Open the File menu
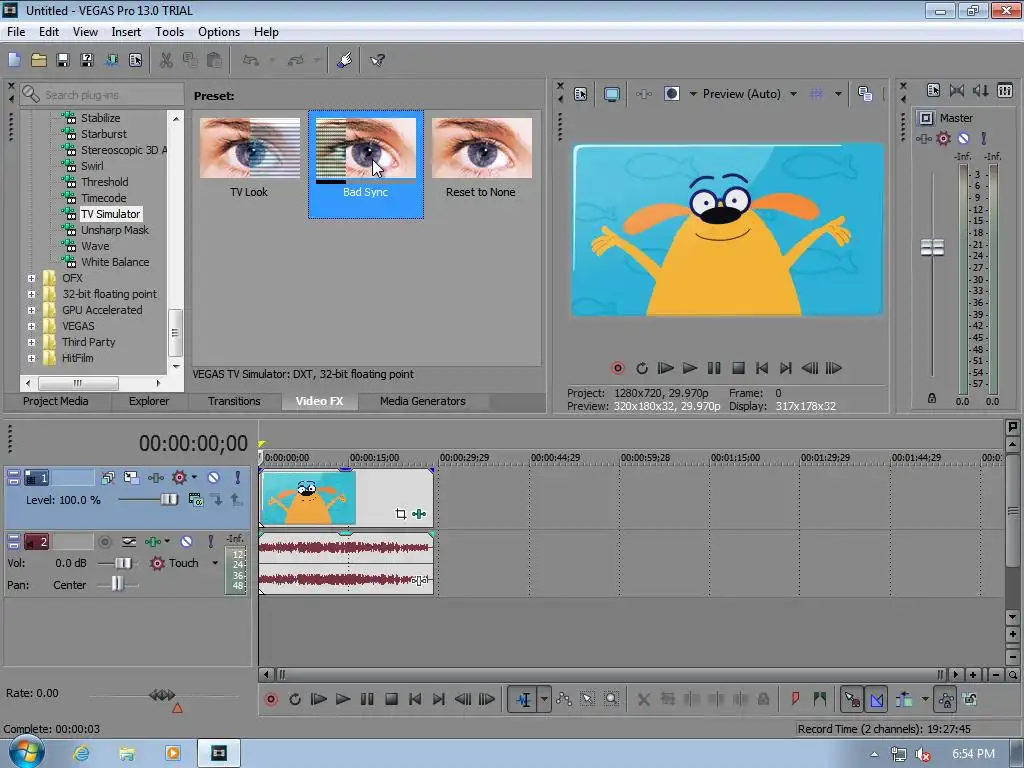Screen dimensions: 1024x768 point(16,31)
